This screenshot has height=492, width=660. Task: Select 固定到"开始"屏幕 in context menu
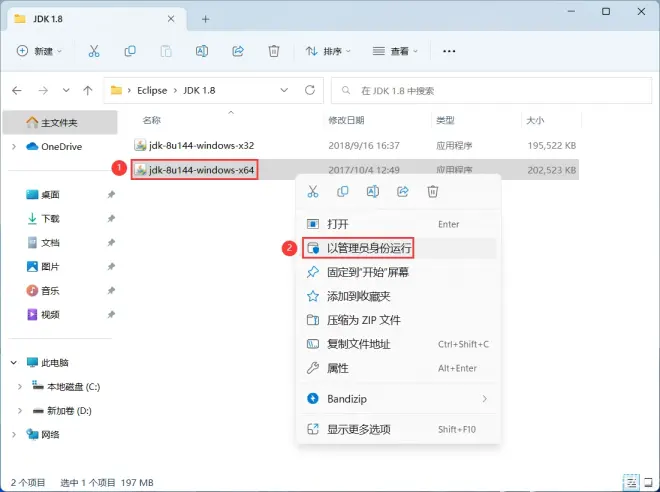(399, 272)
